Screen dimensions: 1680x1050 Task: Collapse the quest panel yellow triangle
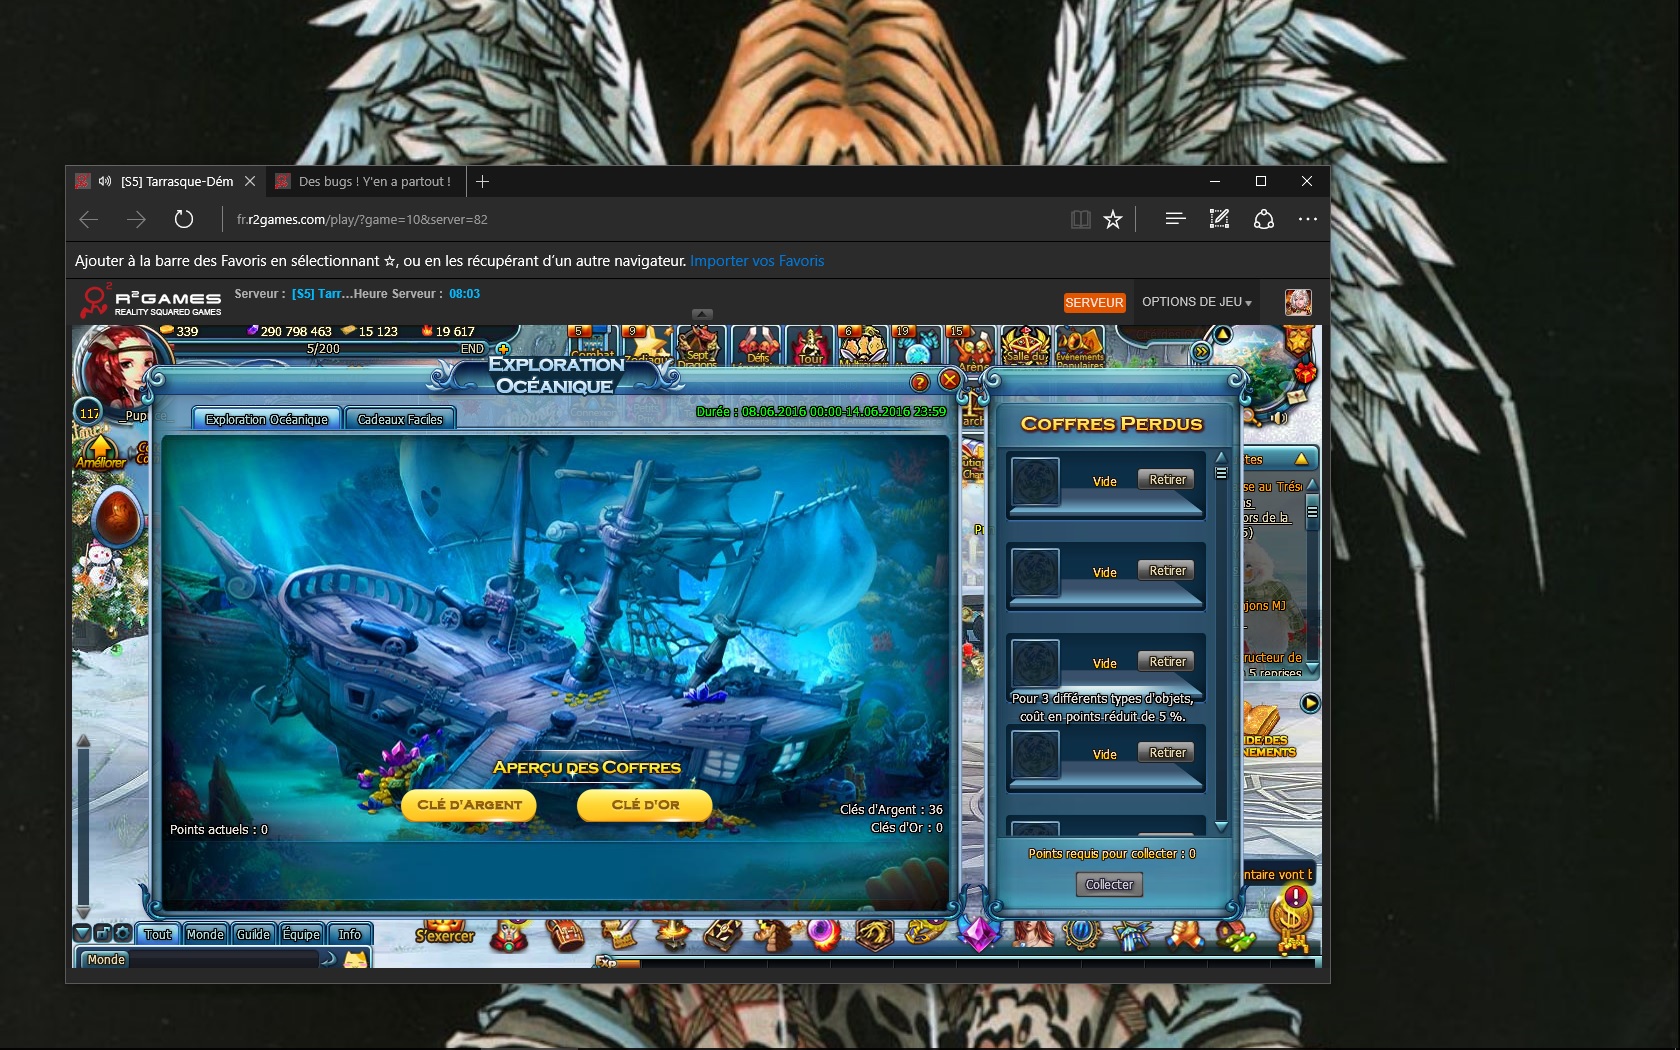pyautogui.click(x=1301, y=459)
